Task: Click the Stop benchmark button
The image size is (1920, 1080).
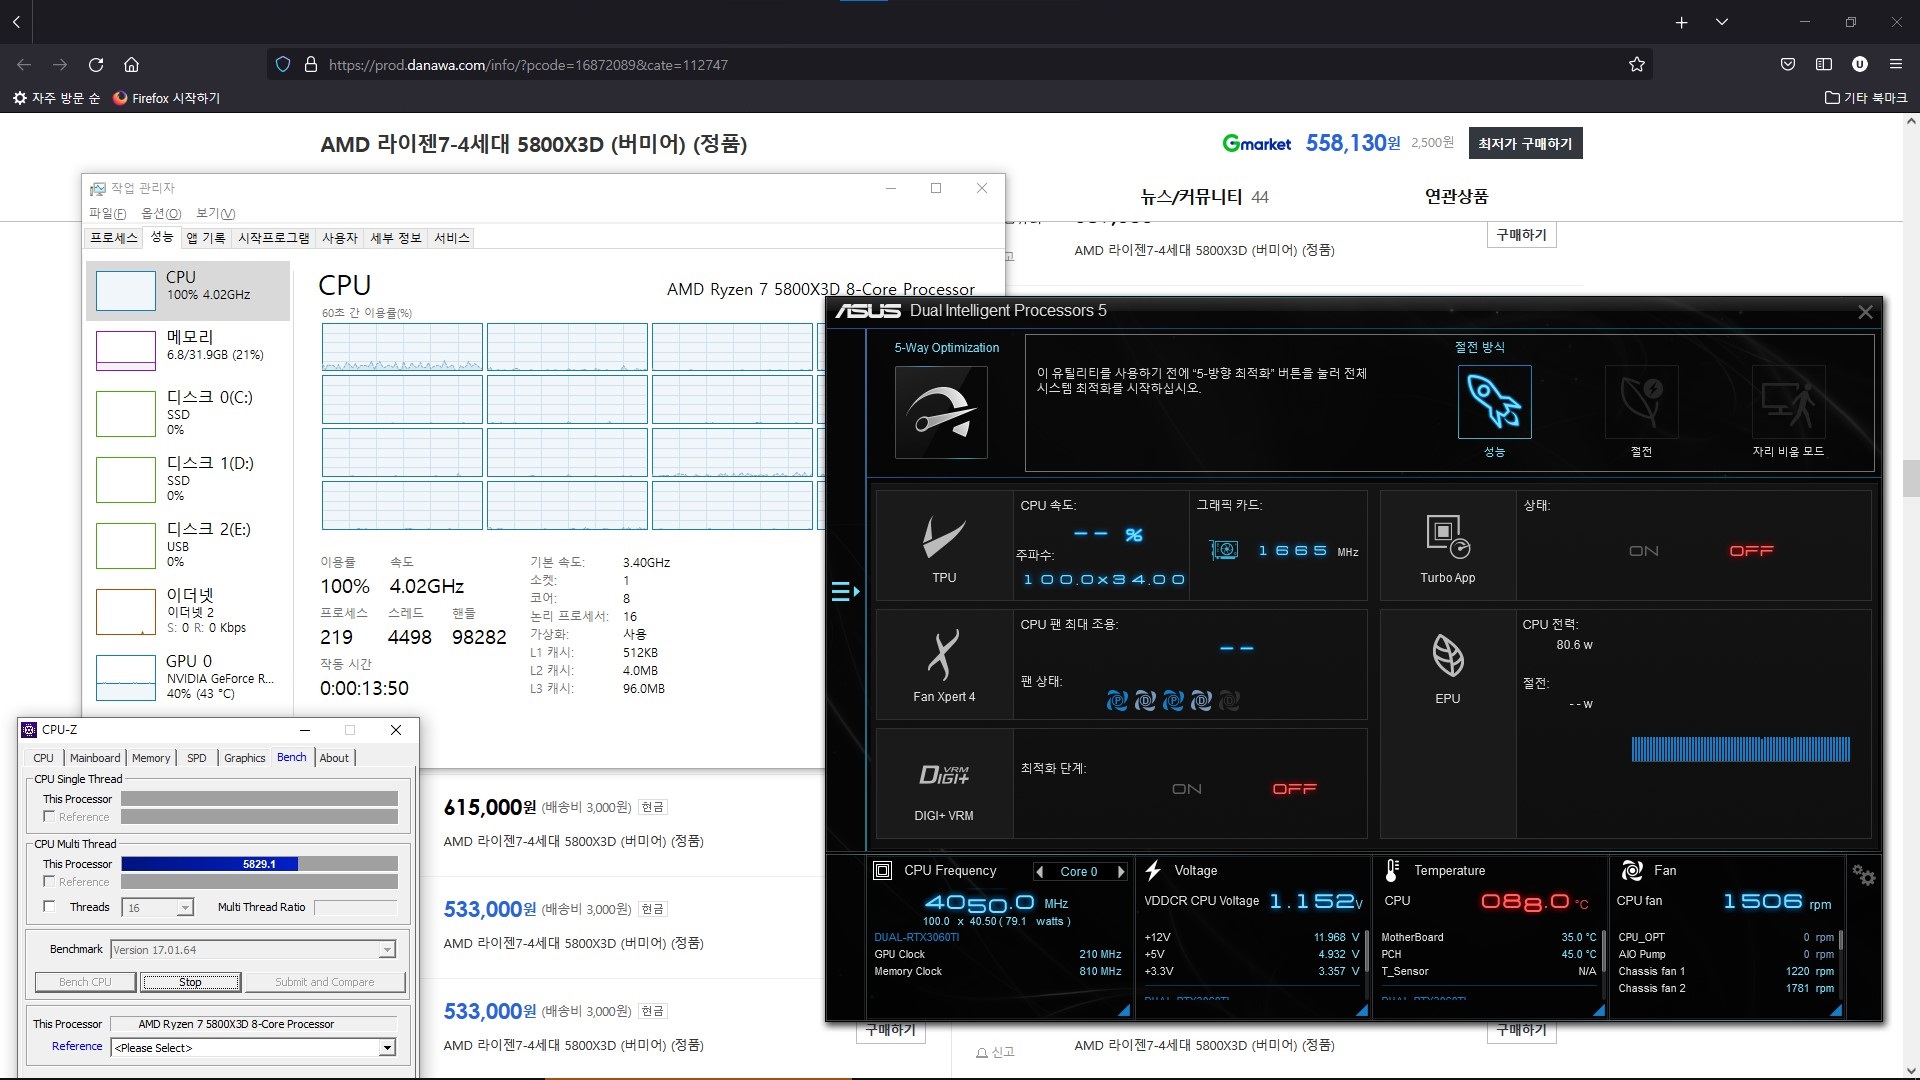Action: (190, 982)
